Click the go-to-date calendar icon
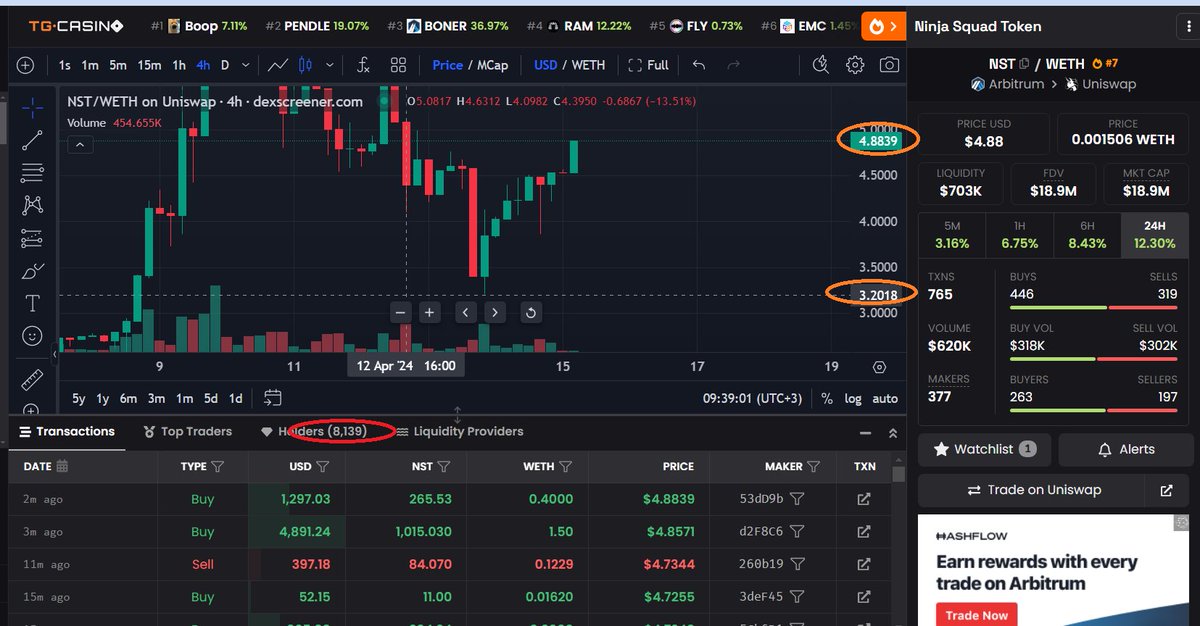Viewport: 1200px width, 626px height. point(273,398)
